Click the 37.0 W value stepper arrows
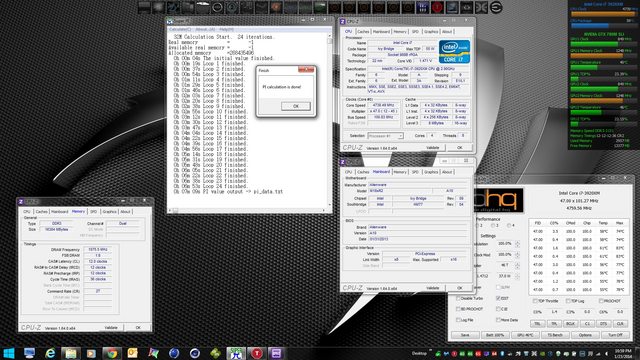Viewport: 640px width, 360px height. [518, 276]
